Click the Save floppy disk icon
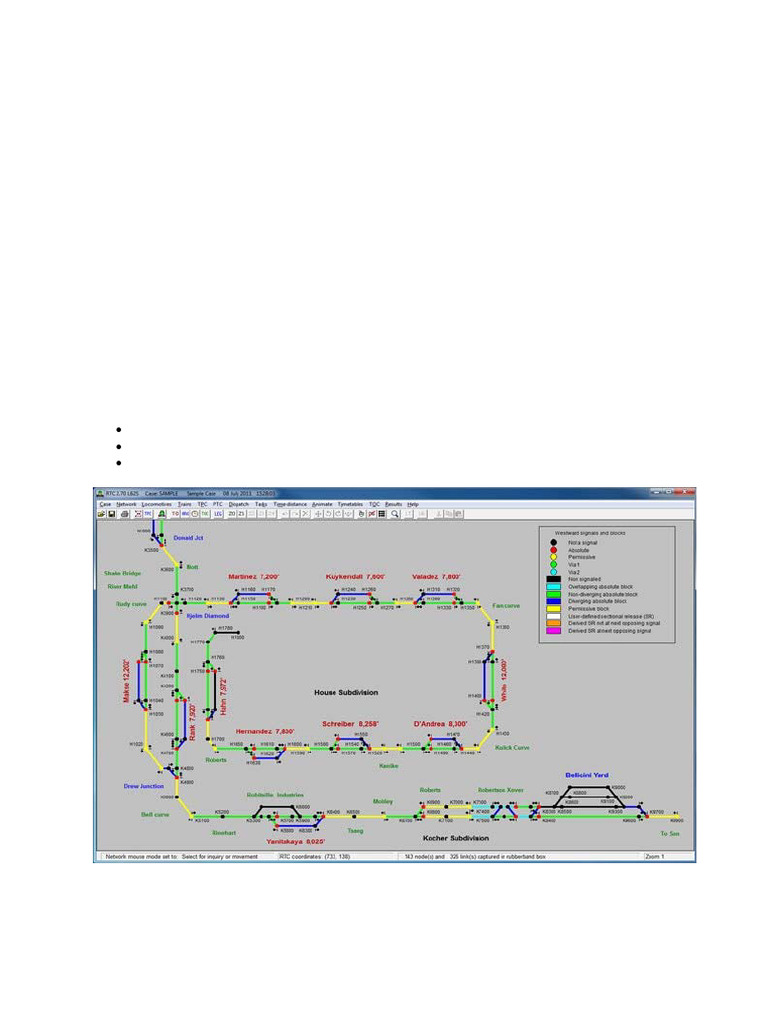 (x=112, y=514)
